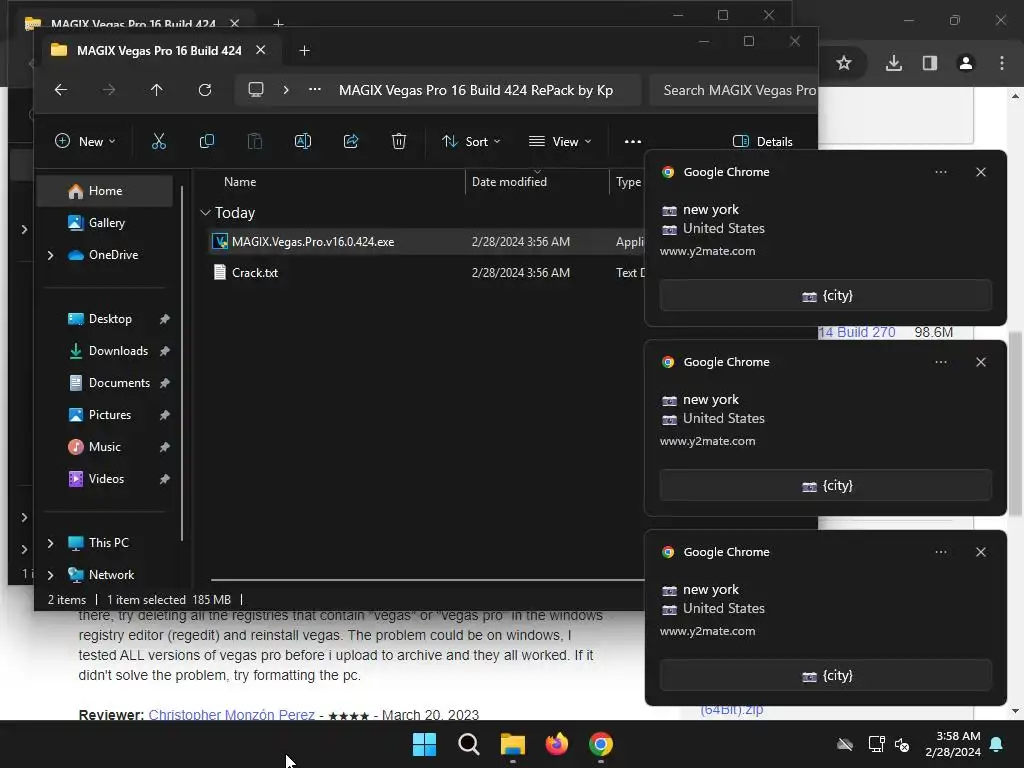Click the first notification's {city} button
The width and height of the screenshot is (1024, 768).
pyautogui.click(x=825, y=296)
